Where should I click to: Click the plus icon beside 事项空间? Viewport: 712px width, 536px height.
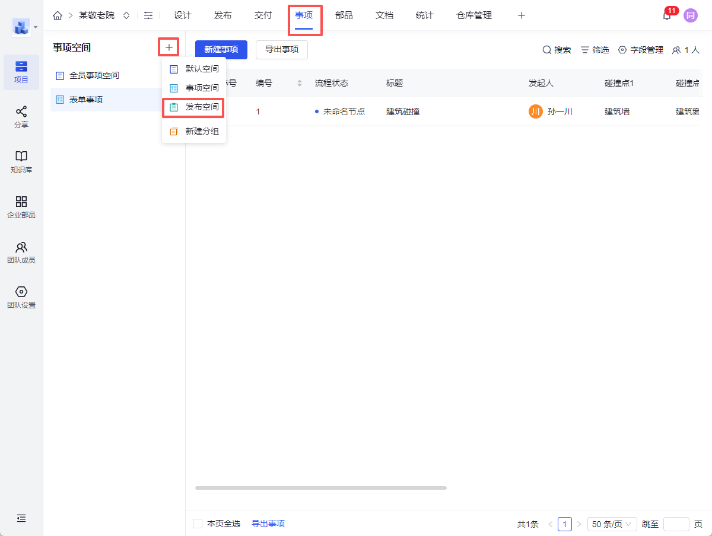coord(168,47)
